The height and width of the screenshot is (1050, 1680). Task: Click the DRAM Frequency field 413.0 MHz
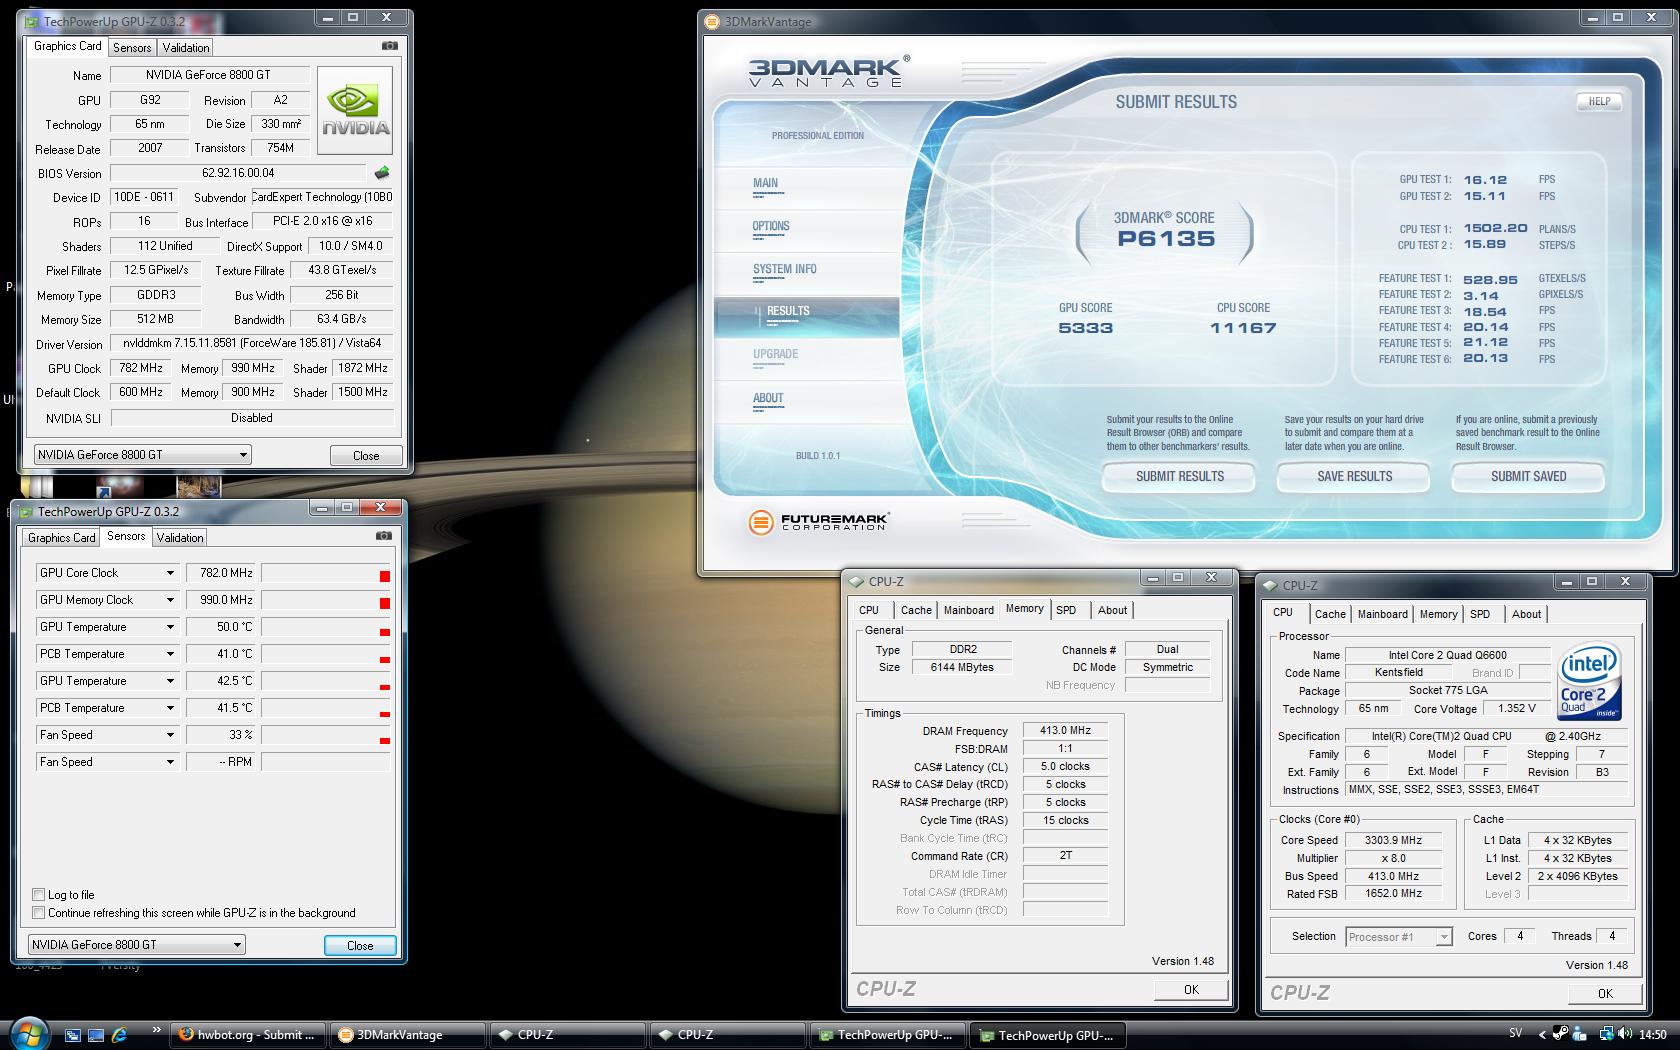1065,731
